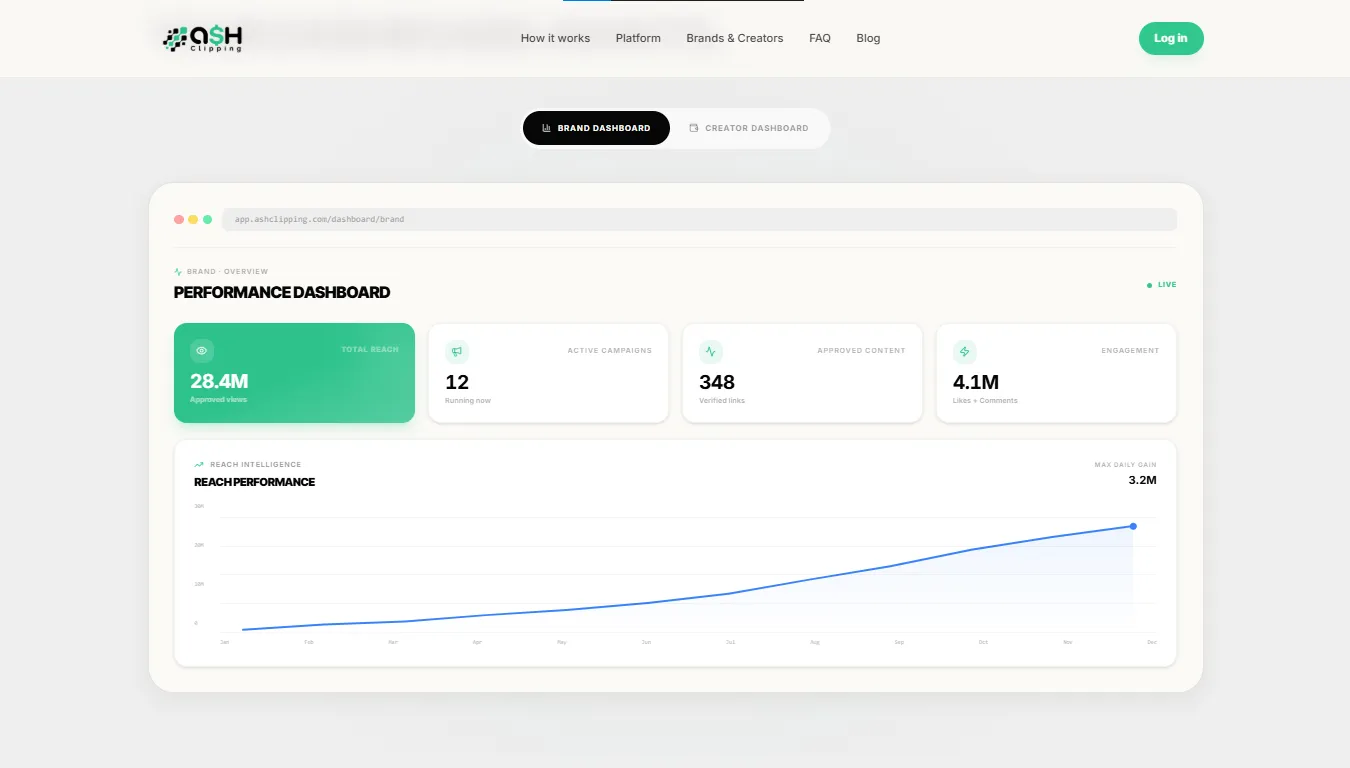Open the Platform nav link
This screenshot has width=1350, height=768.
pyautogui.click(x=638, y=38)
